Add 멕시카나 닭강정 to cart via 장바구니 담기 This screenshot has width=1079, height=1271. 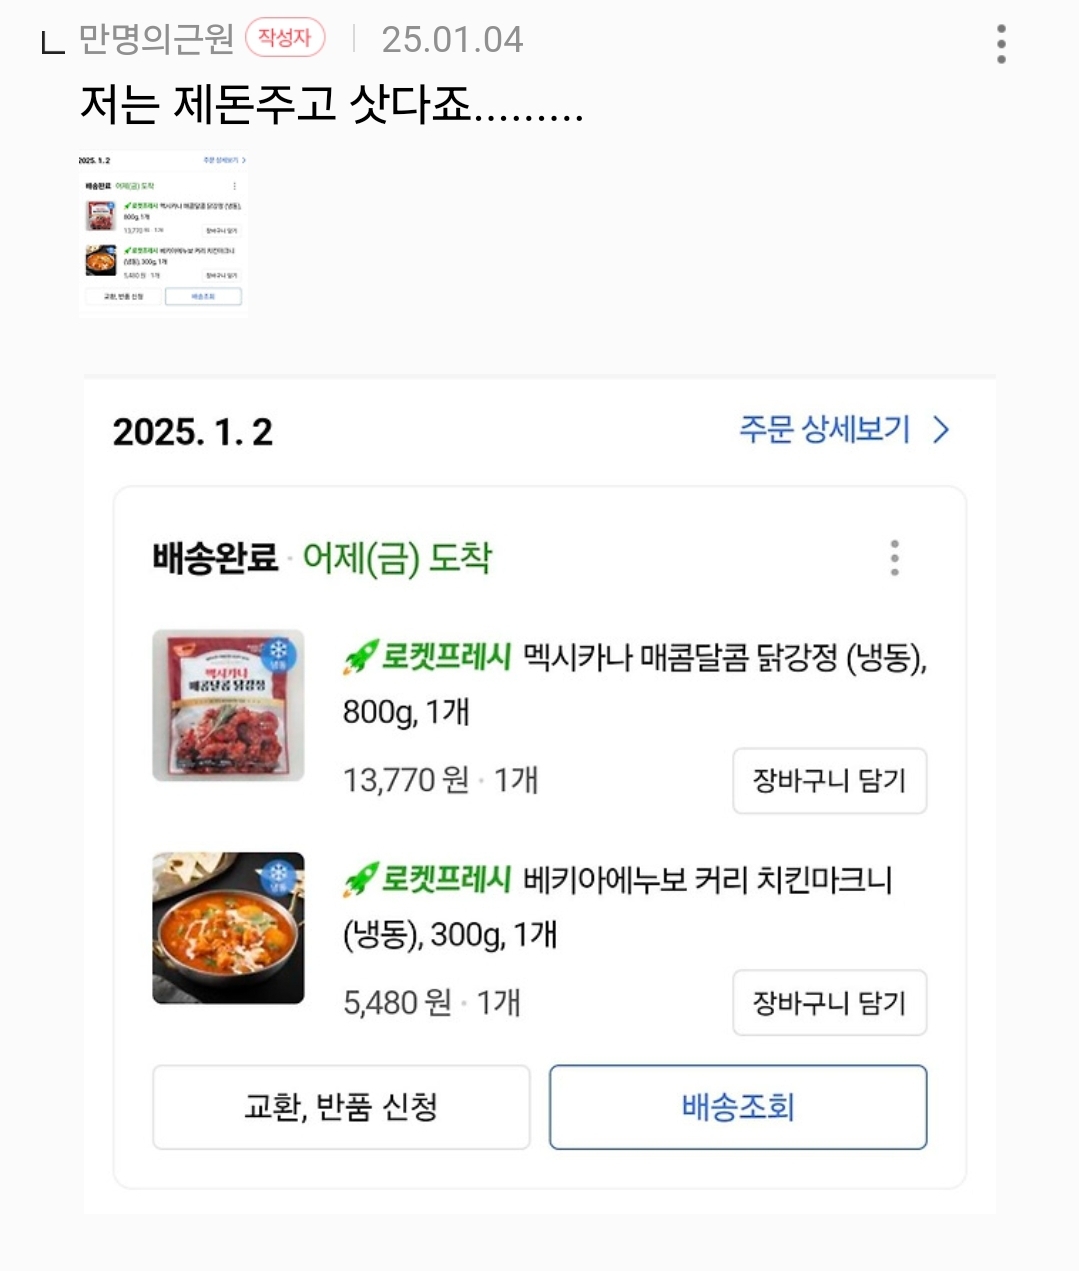pos(829,780)
